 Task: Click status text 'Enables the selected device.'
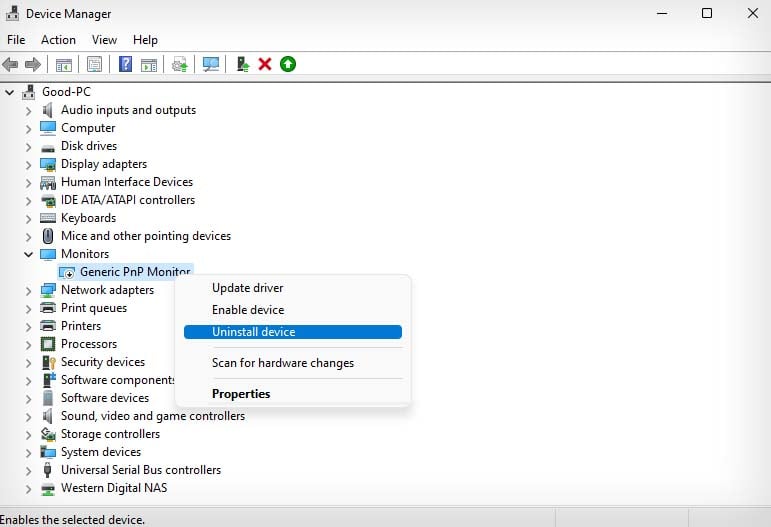click(x=72, y=520)
